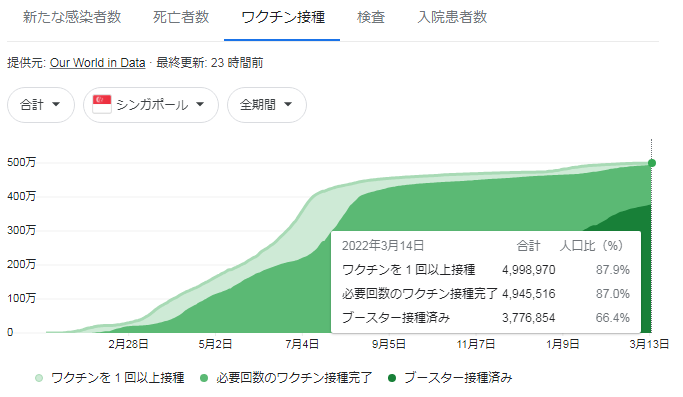Click the 必要回数のワクチン接種完了 legend dot

[x=204, y=378]
